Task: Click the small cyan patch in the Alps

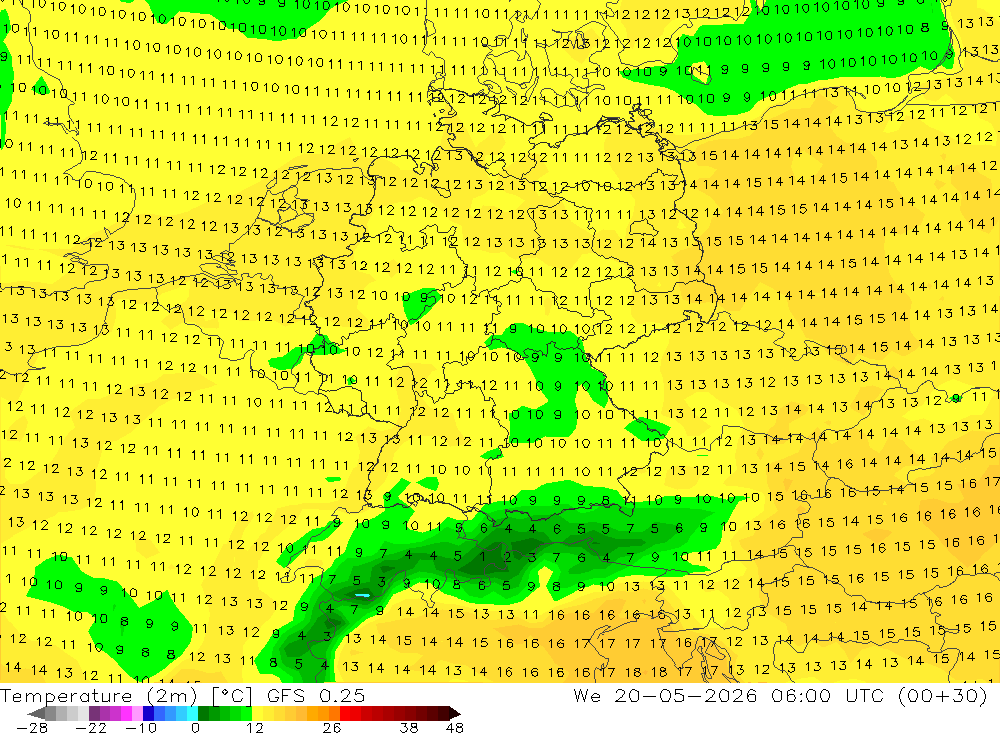Action: (x=362, y=595)
